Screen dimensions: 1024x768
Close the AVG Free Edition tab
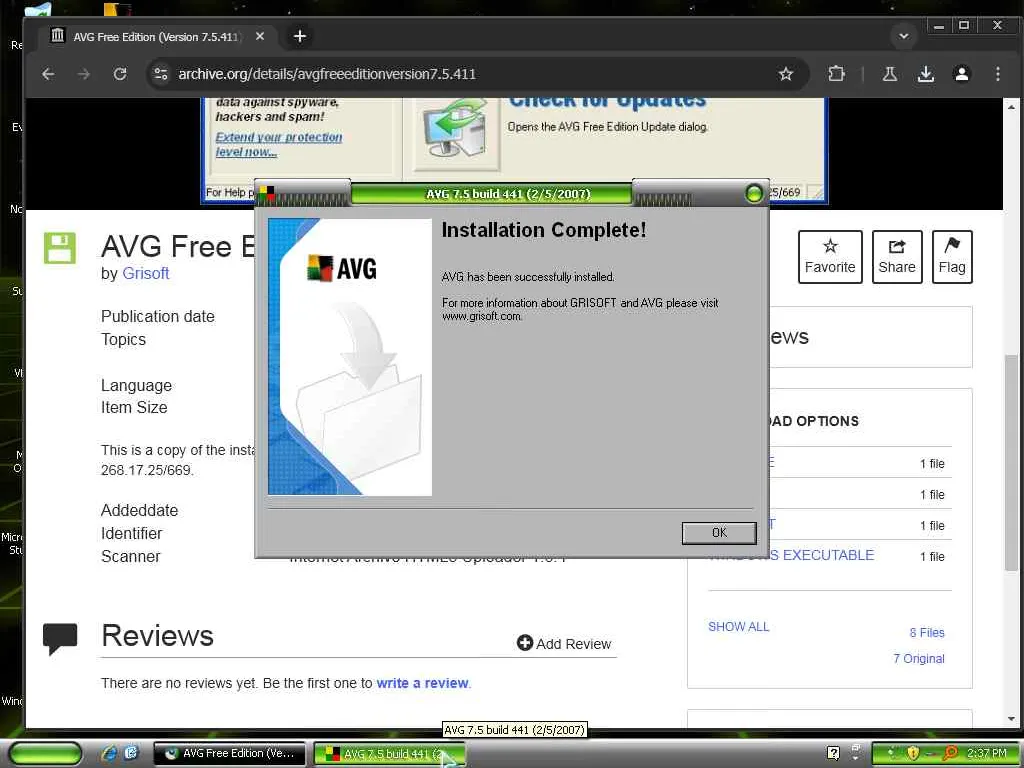260,37
